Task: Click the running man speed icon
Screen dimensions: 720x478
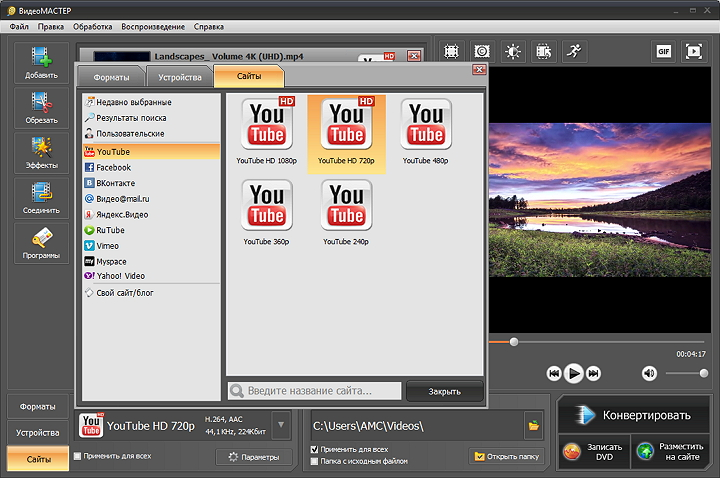Action: [574, 51]
